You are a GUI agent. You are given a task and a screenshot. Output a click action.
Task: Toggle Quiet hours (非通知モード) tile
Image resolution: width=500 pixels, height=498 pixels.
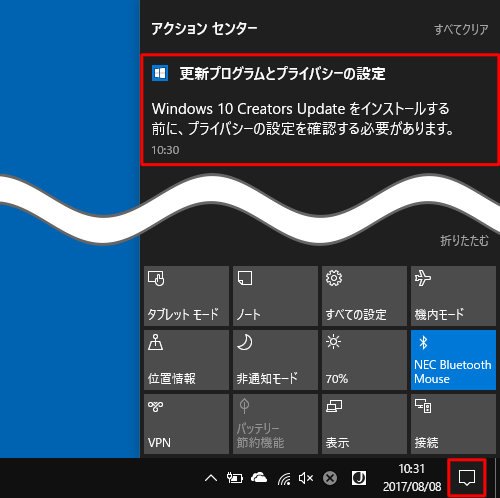tap(275, 360)
